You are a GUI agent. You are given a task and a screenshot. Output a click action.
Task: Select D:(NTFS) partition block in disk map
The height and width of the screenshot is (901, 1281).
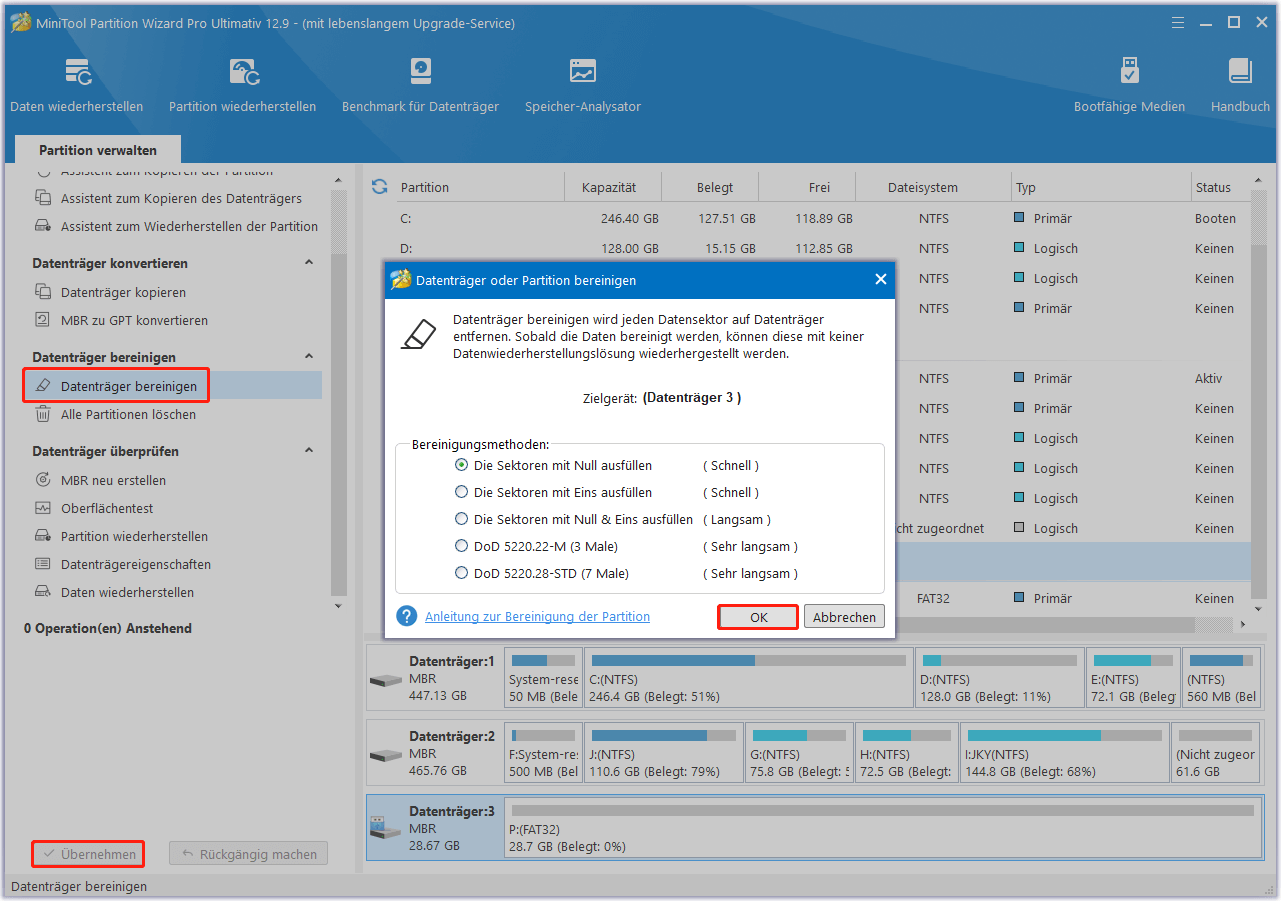pyautogui.click(x=1001, y=678)
